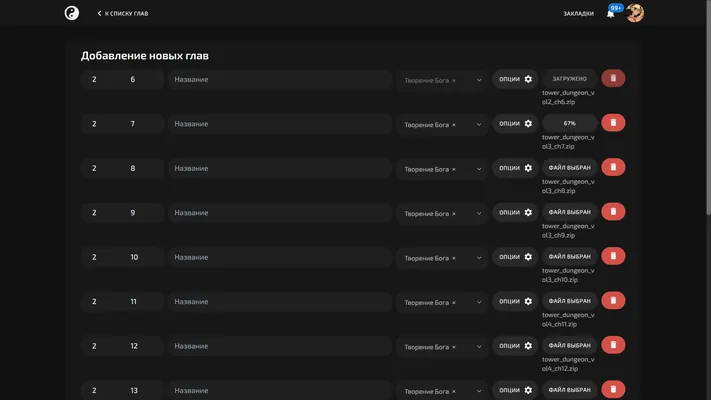Click the 67% upload progress indicator
This screenshot has height=400, width=711.
570,123
